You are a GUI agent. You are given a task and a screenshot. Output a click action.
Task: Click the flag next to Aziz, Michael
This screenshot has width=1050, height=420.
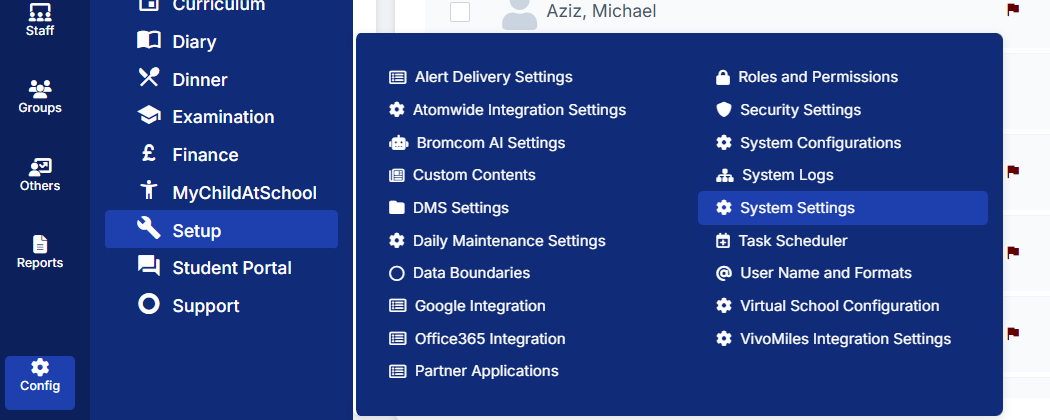point(1012,9)
